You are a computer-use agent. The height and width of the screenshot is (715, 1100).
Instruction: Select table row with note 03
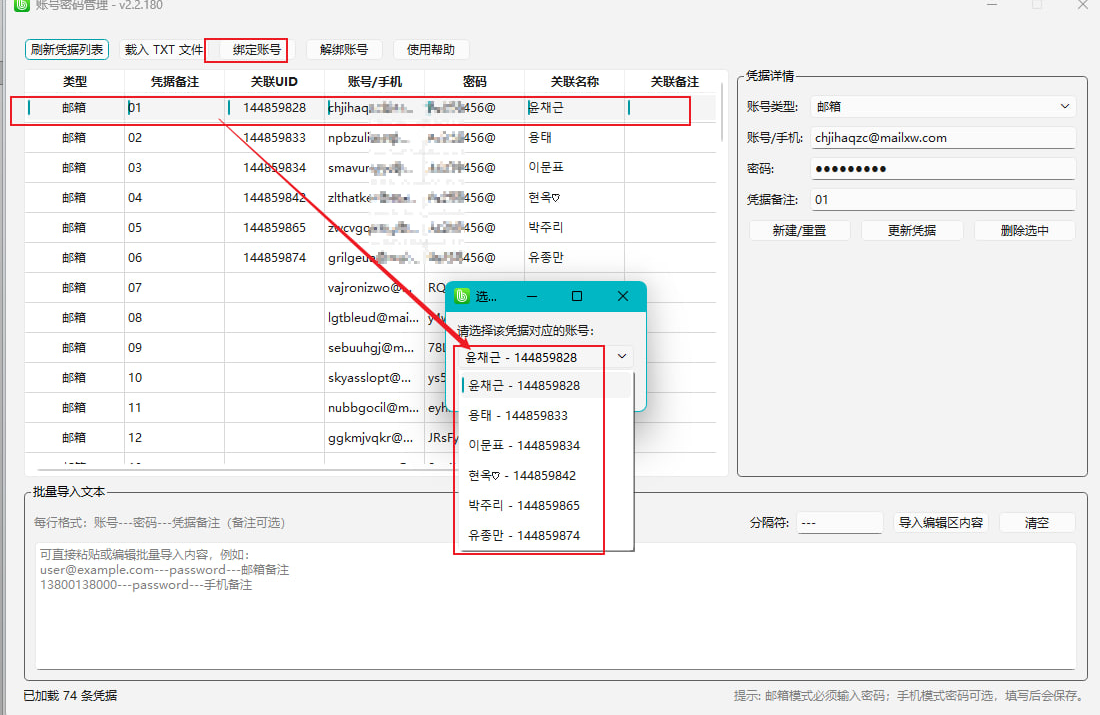point(370,168)
